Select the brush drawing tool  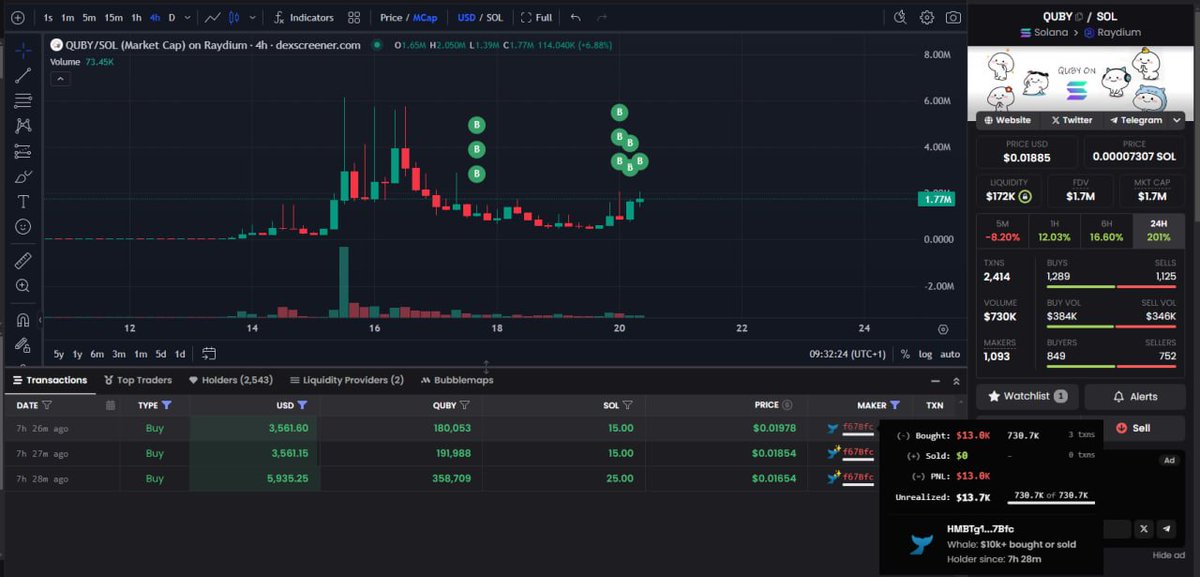point(23,177)
